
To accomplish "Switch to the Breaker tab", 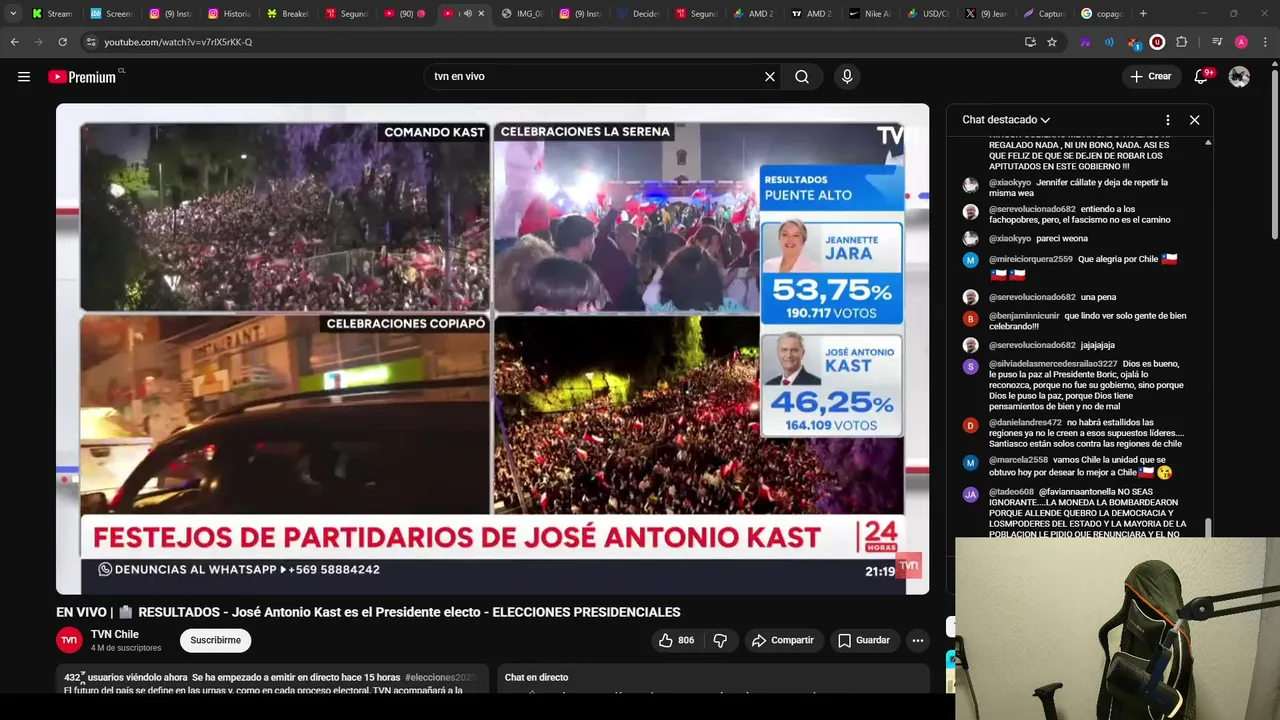I will pyautogui.click(x=288, y=14).
